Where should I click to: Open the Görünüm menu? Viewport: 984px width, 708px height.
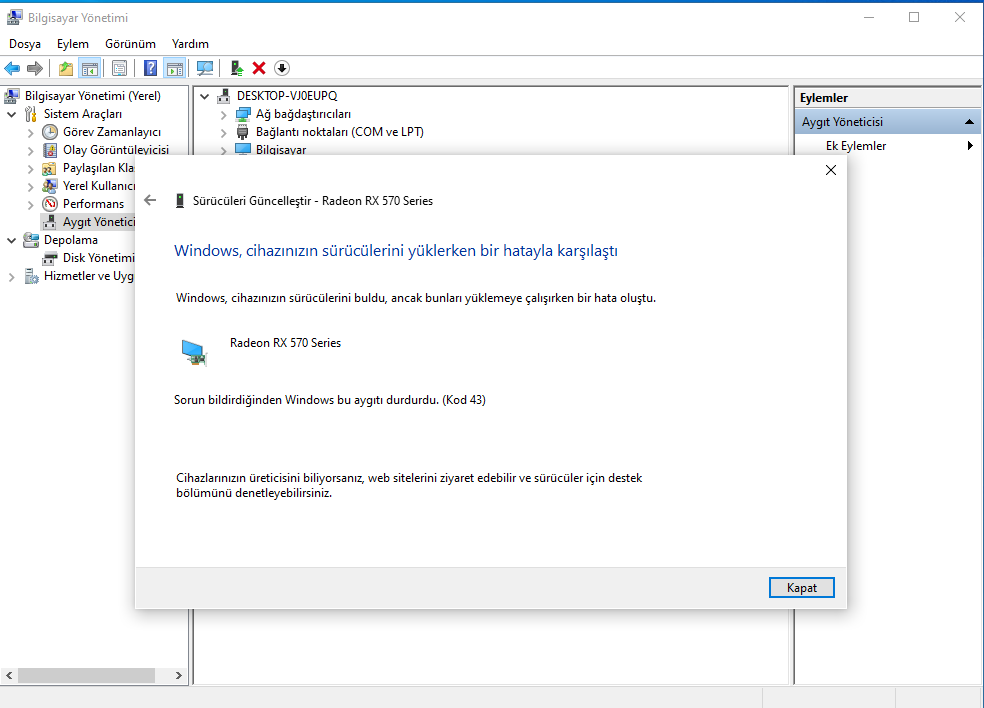131,44
